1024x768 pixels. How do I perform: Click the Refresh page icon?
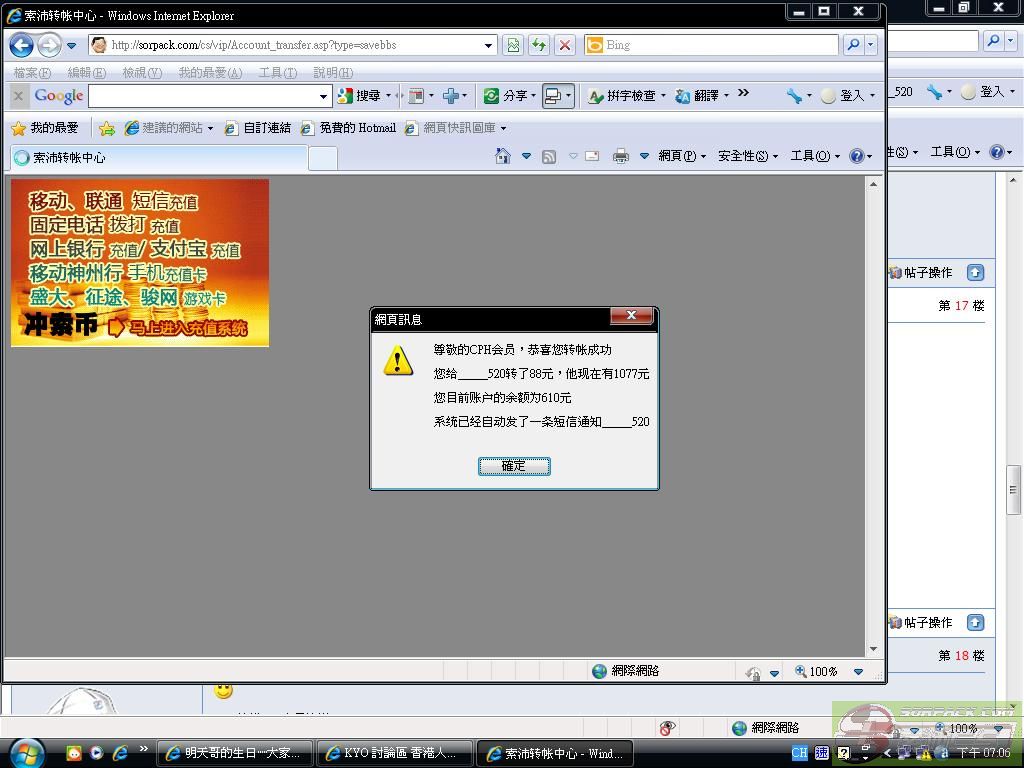539,45
